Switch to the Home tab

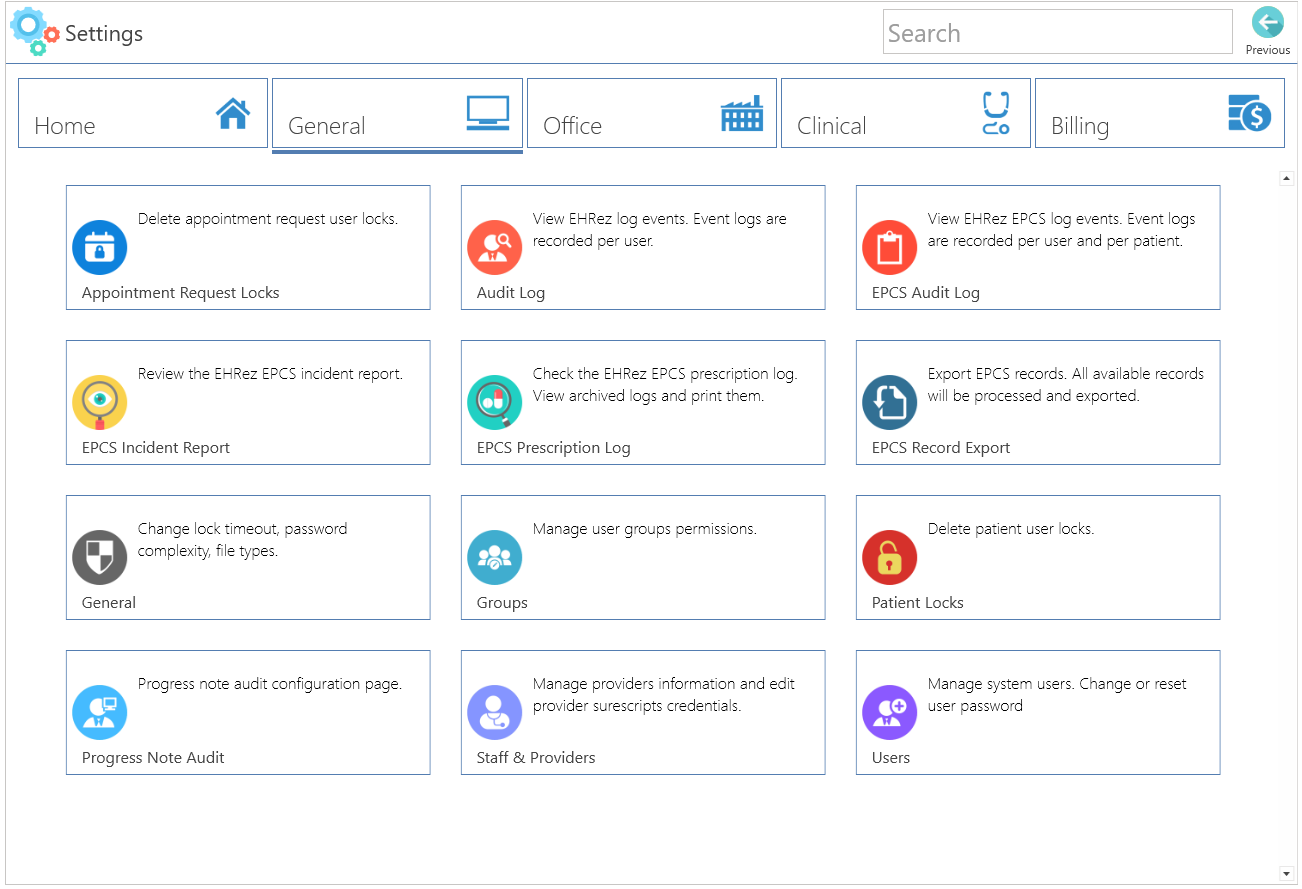pos(143,113)
